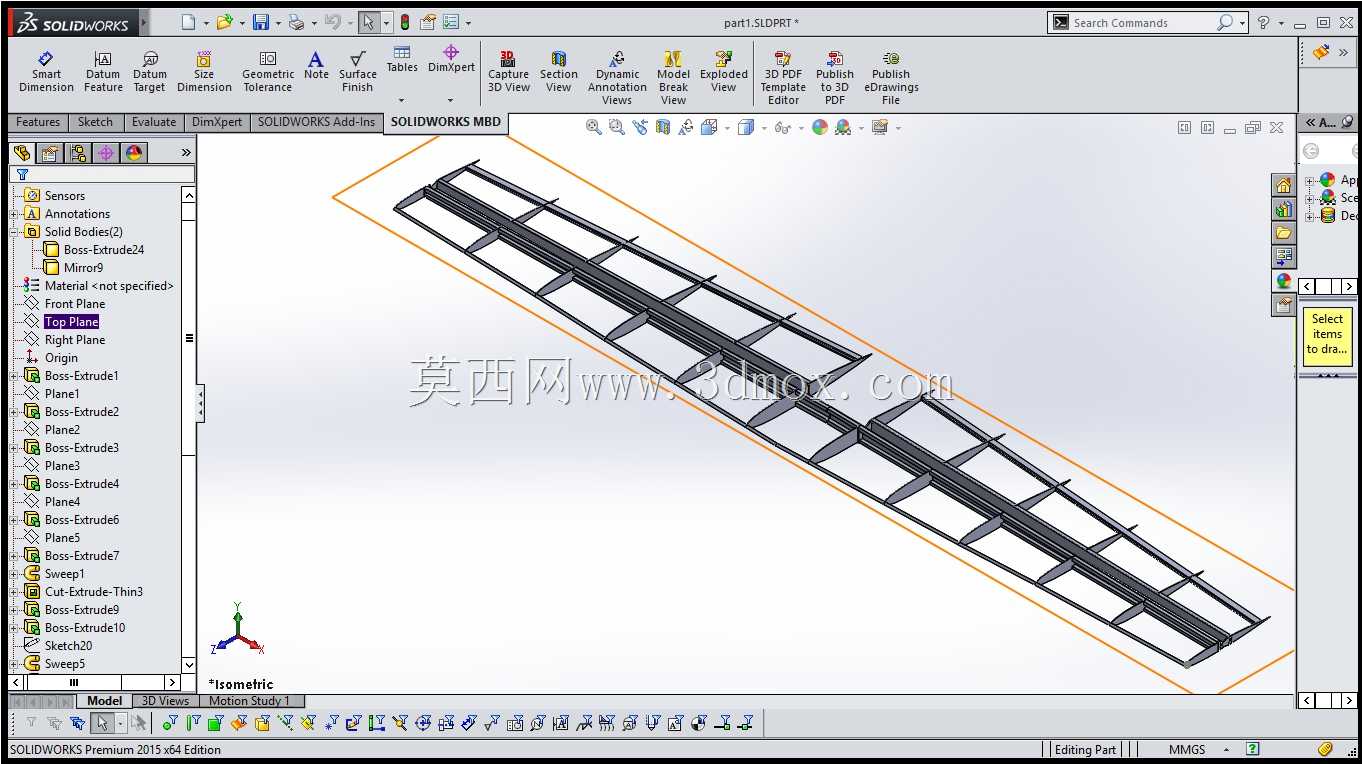Open the 3D PDF Template Editor
Viewport: 1362px width, 764px height.
(783, 78)
